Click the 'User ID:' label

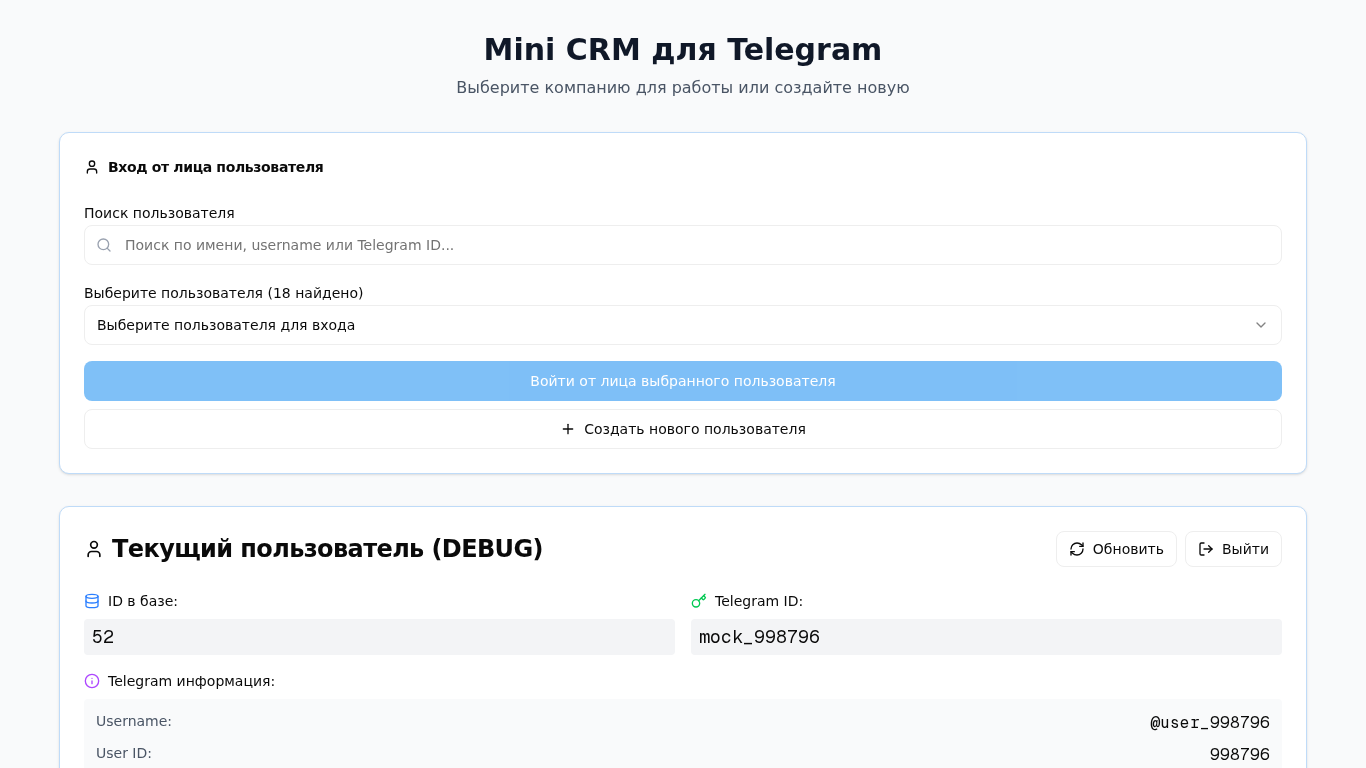pyautogui.click(x=124, y=753)
